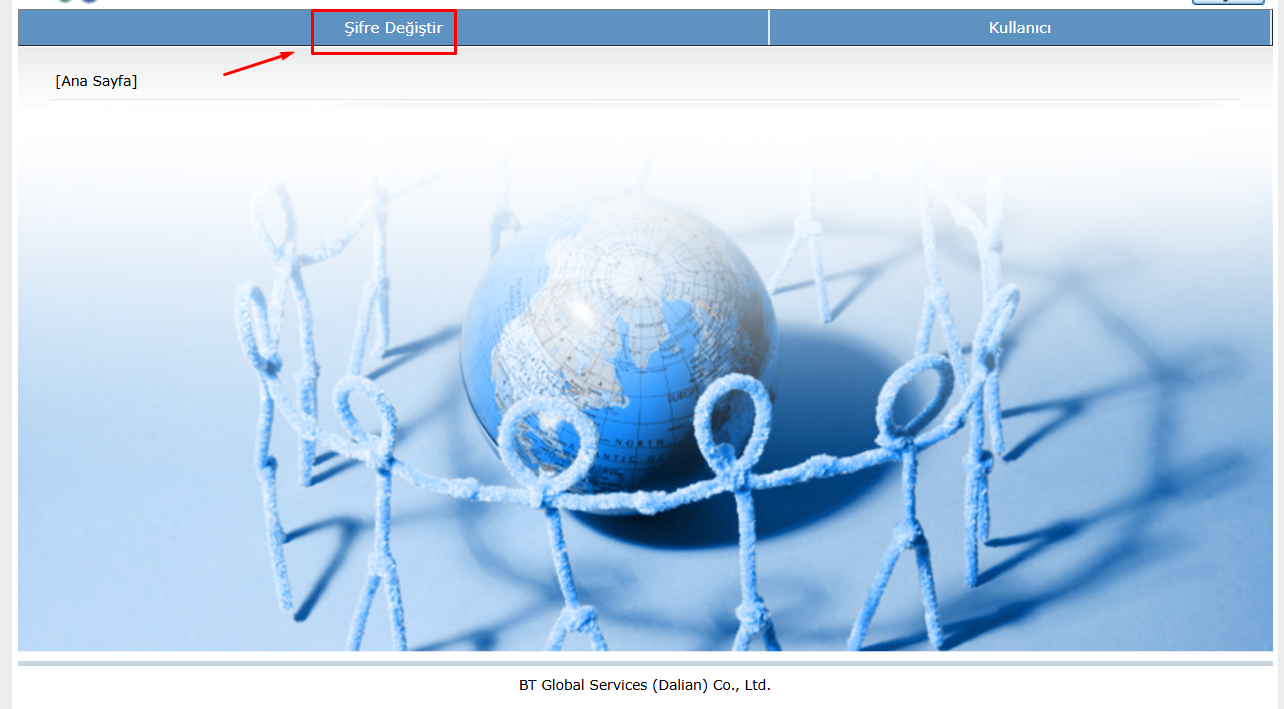Open the Şifre Değiştir menu
The width and height of the screenshot is (1284, 709).
393,28
